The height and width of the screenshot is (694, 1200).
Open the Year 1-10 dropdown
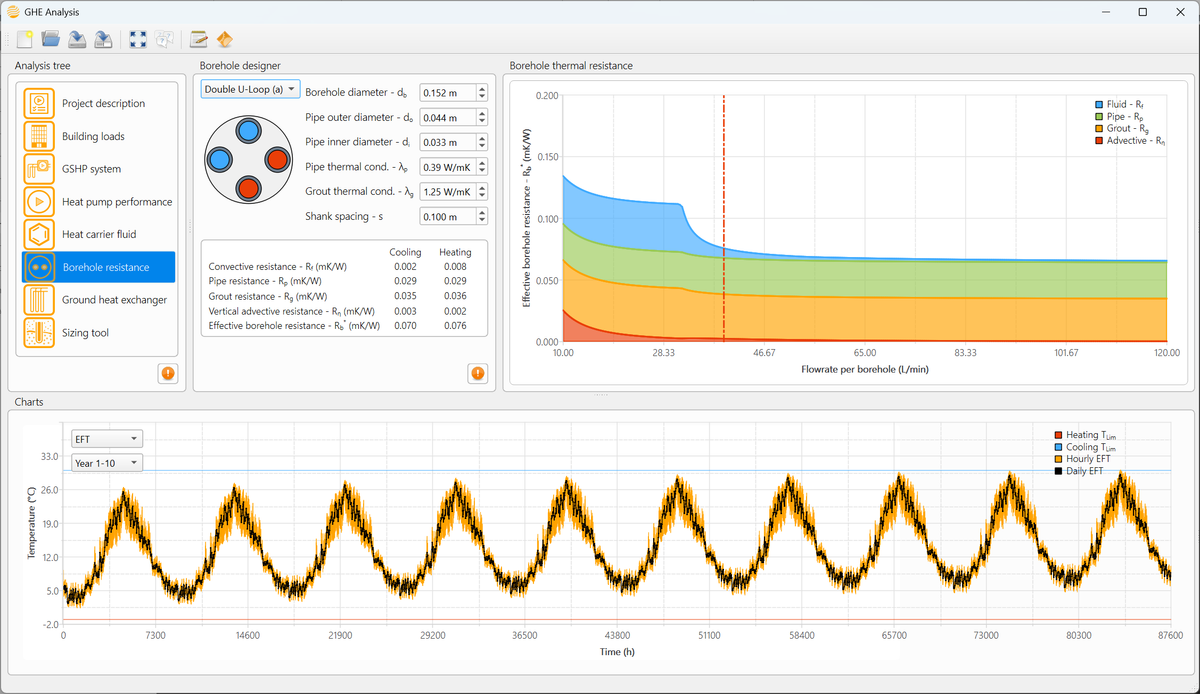tap(107, 463)
